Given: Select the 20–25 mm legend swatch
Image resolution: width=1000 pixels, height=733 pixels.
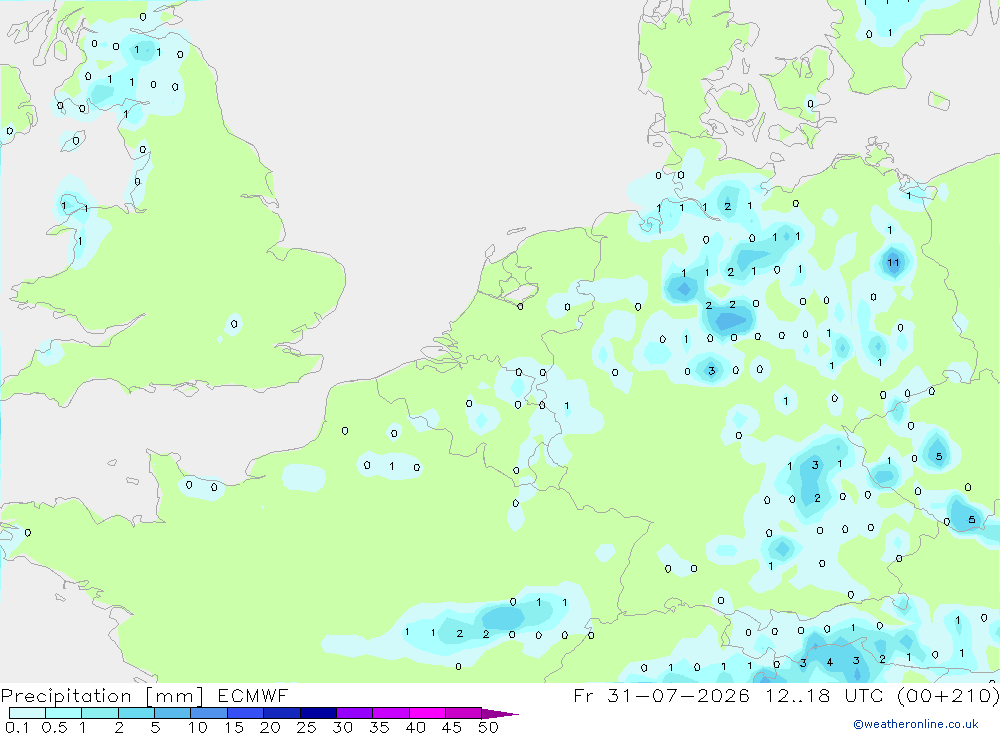Looking at the screenshot, I should point(281,713).
